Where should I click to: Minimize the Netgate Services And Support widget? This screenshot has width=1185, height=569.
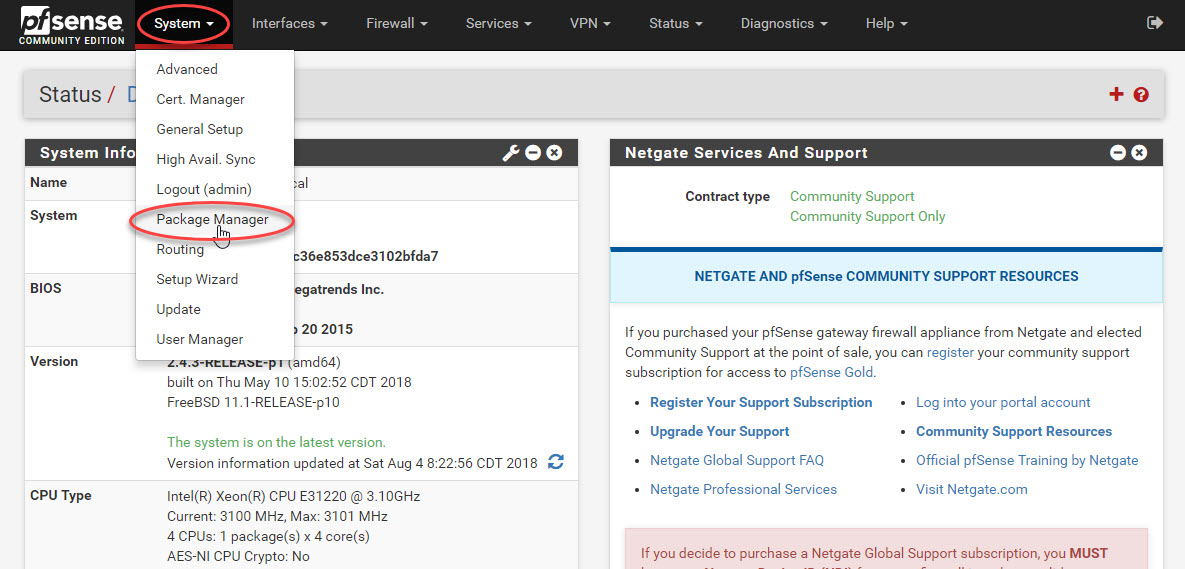(1118, 153)
